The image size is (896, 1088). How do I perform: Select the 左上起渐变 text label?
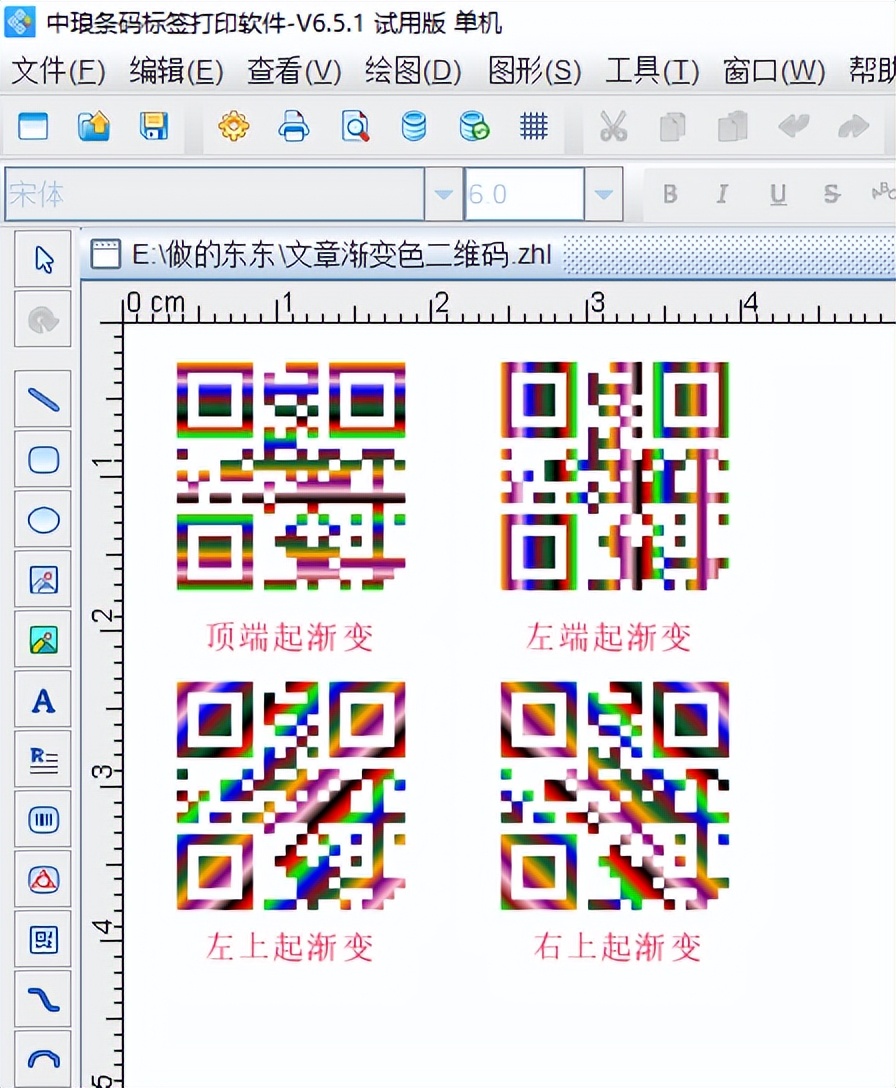(x=289, y=946)
